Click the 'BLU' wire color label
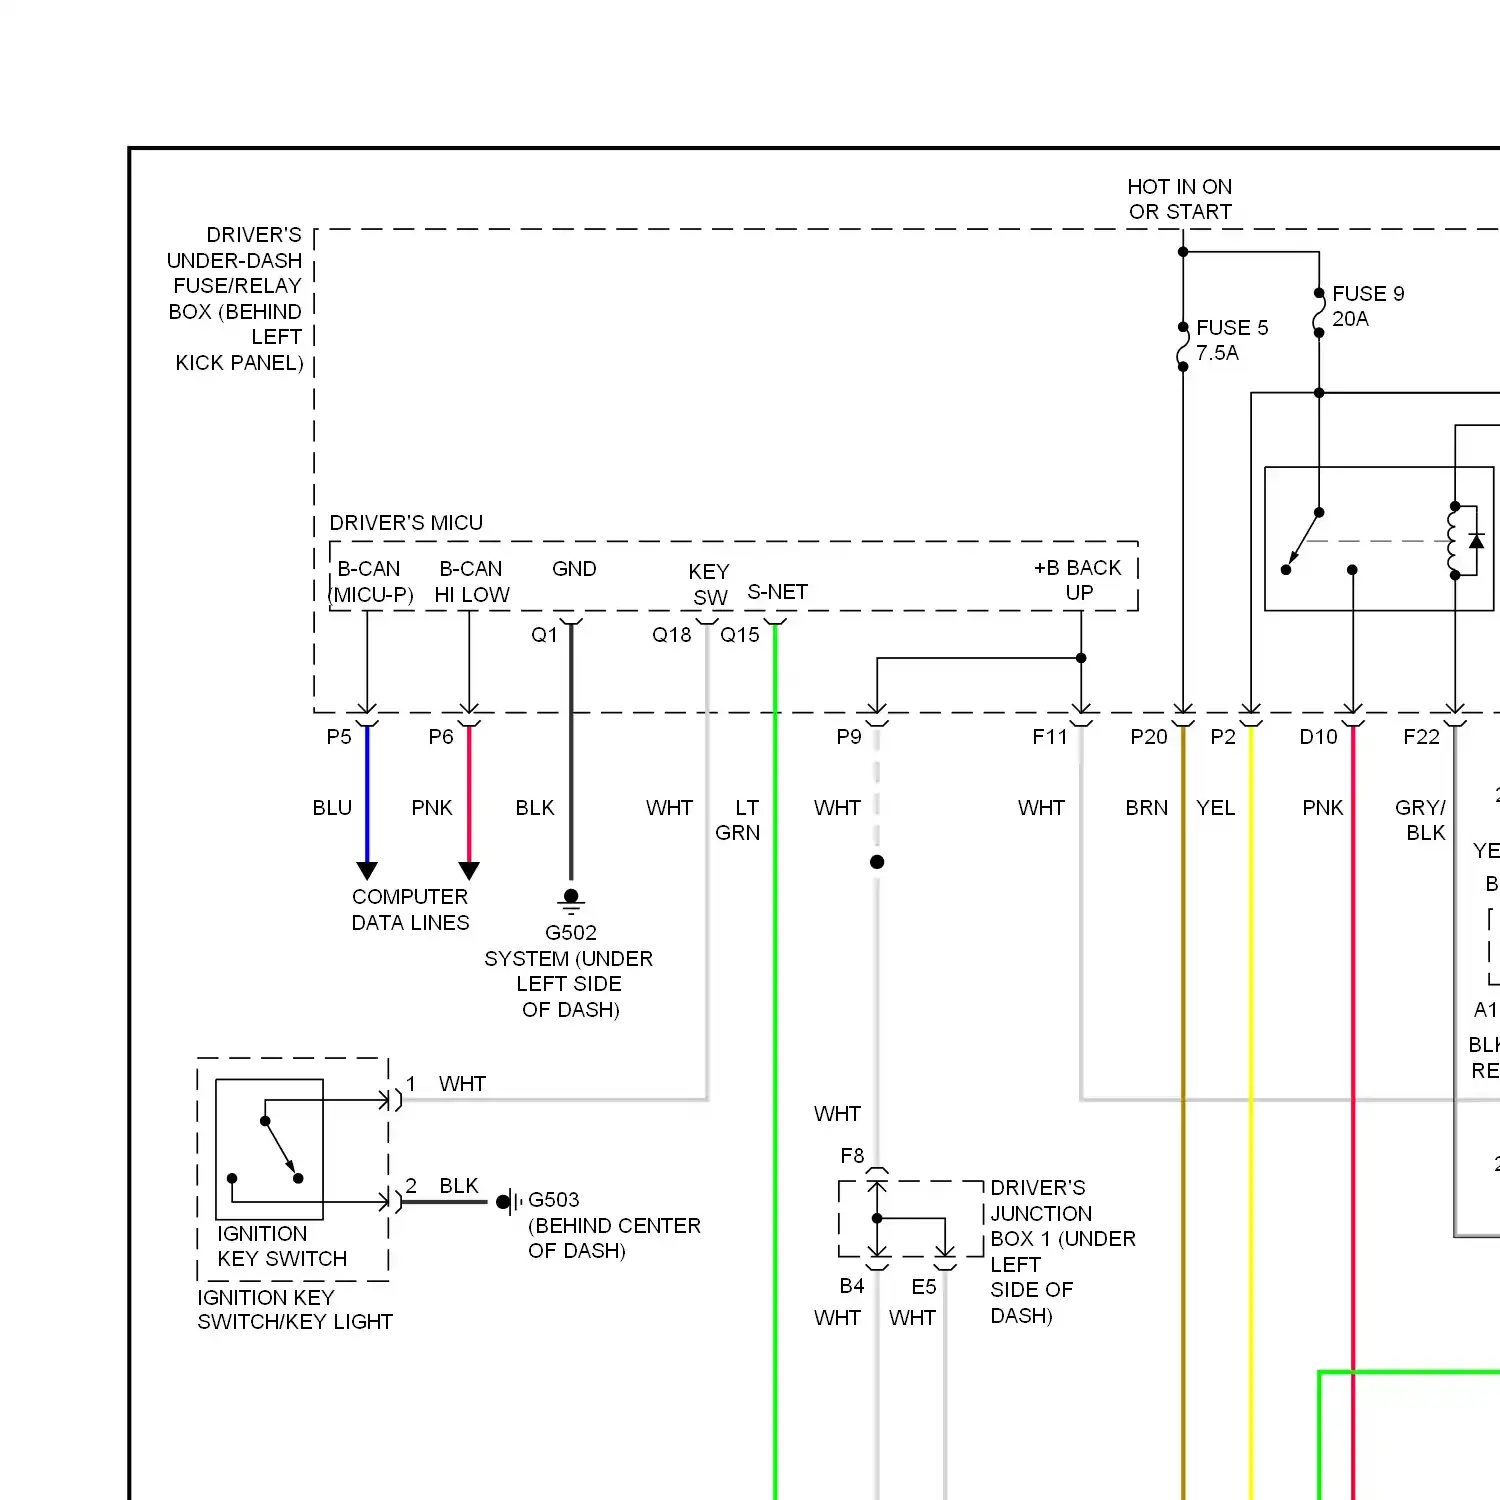Image resolution: width=1500 pixels, height=1500 pixels. pos(332,808)
